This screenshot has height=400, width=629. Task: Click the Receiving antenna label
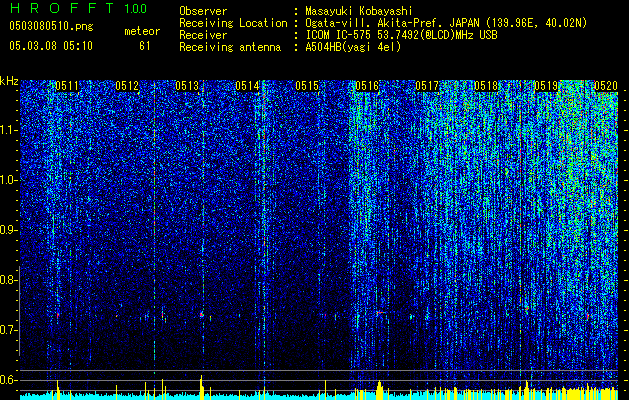[x=230, y=47]
